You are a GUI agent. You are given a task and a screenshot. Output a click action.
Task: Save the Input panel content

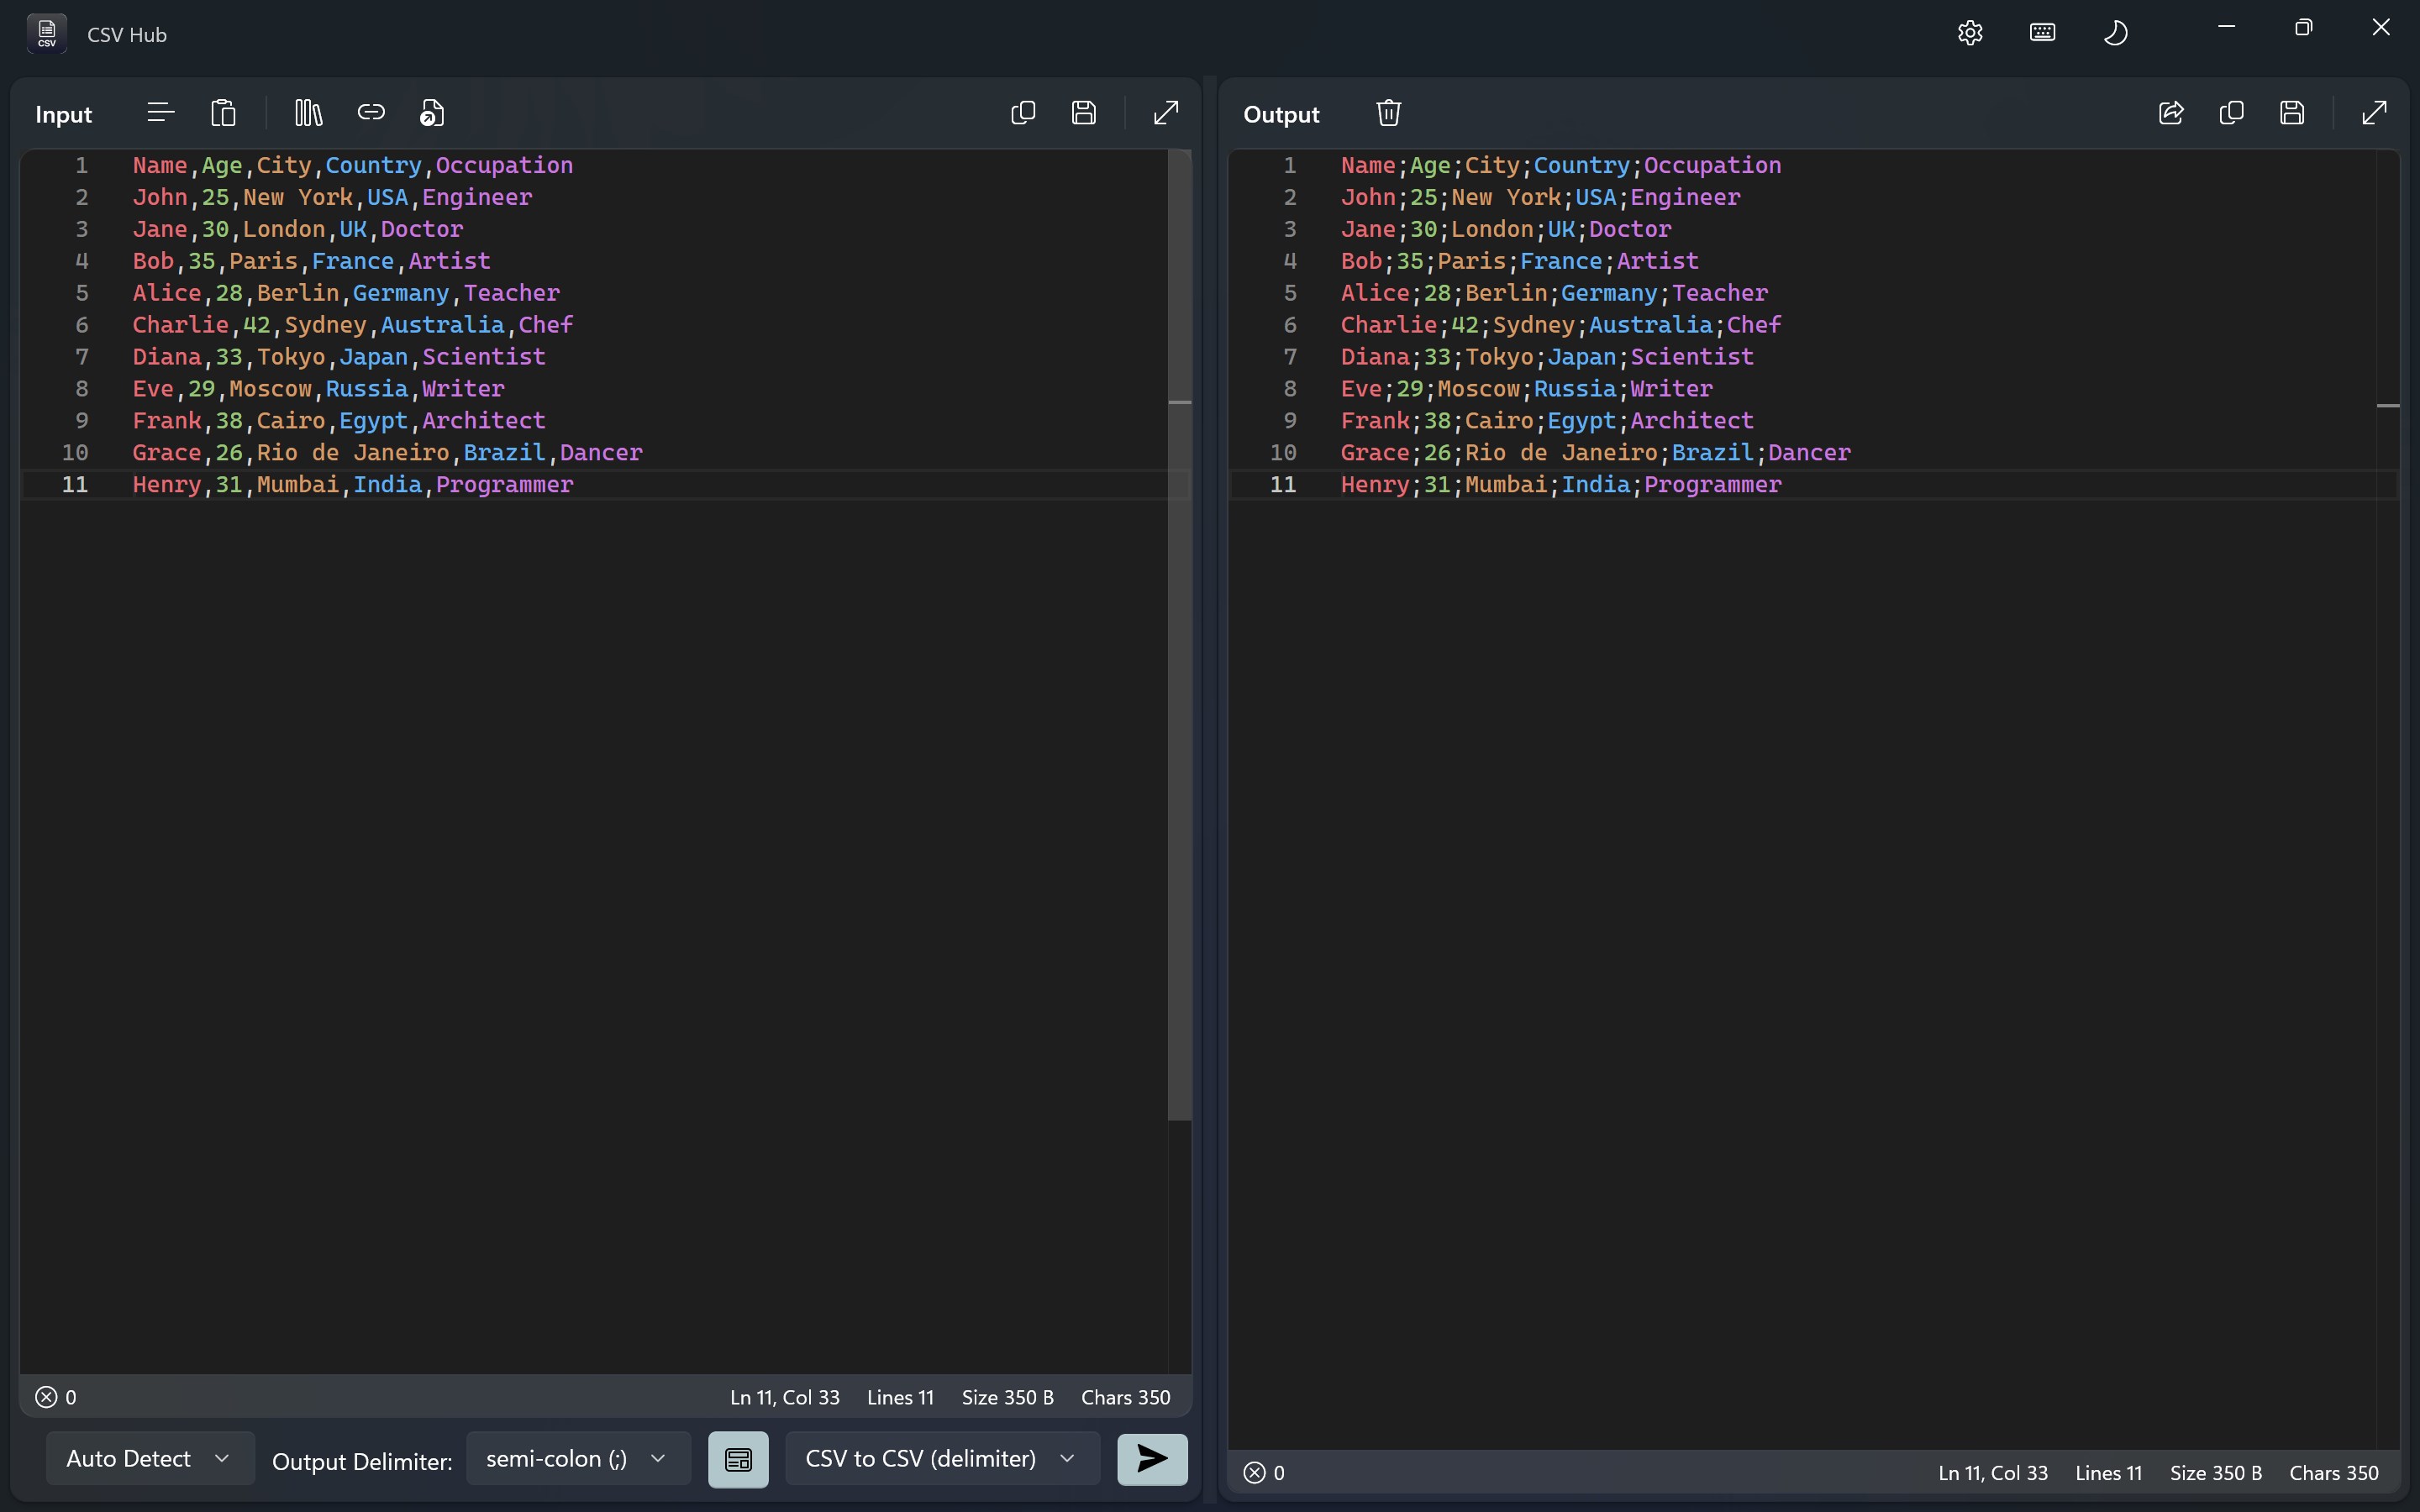coord(1083,113)
